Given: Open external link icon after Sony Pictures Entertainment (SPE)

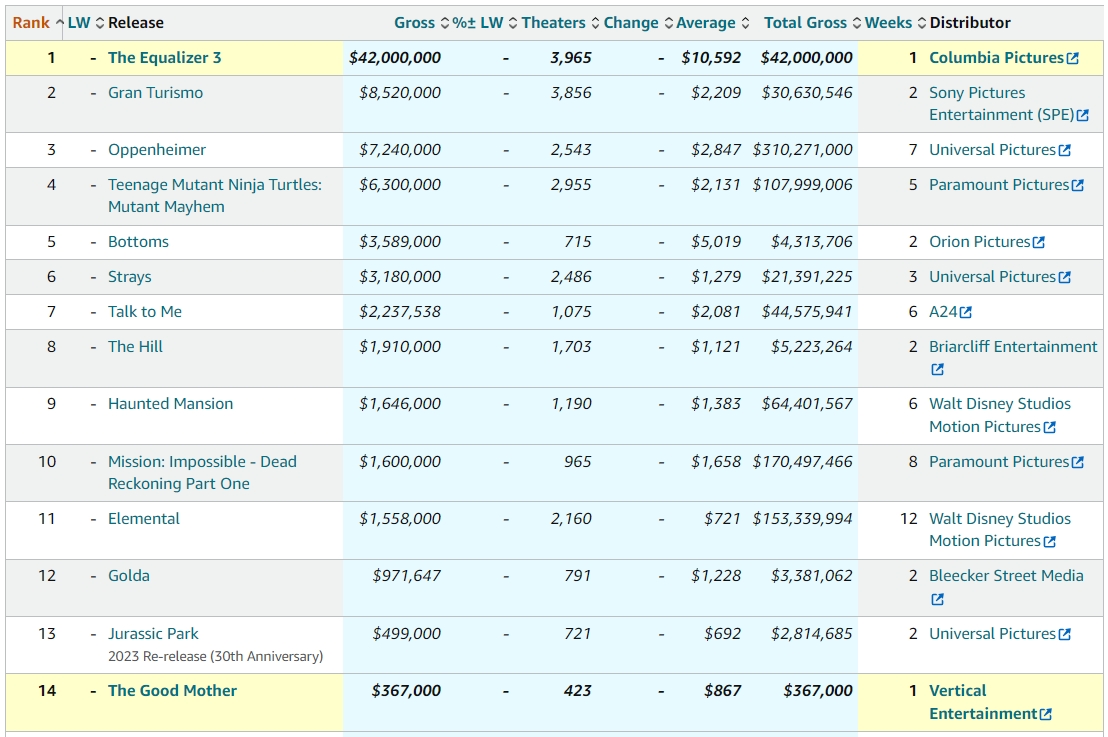Looking at the screenshot, I should tap(1083, 115).
